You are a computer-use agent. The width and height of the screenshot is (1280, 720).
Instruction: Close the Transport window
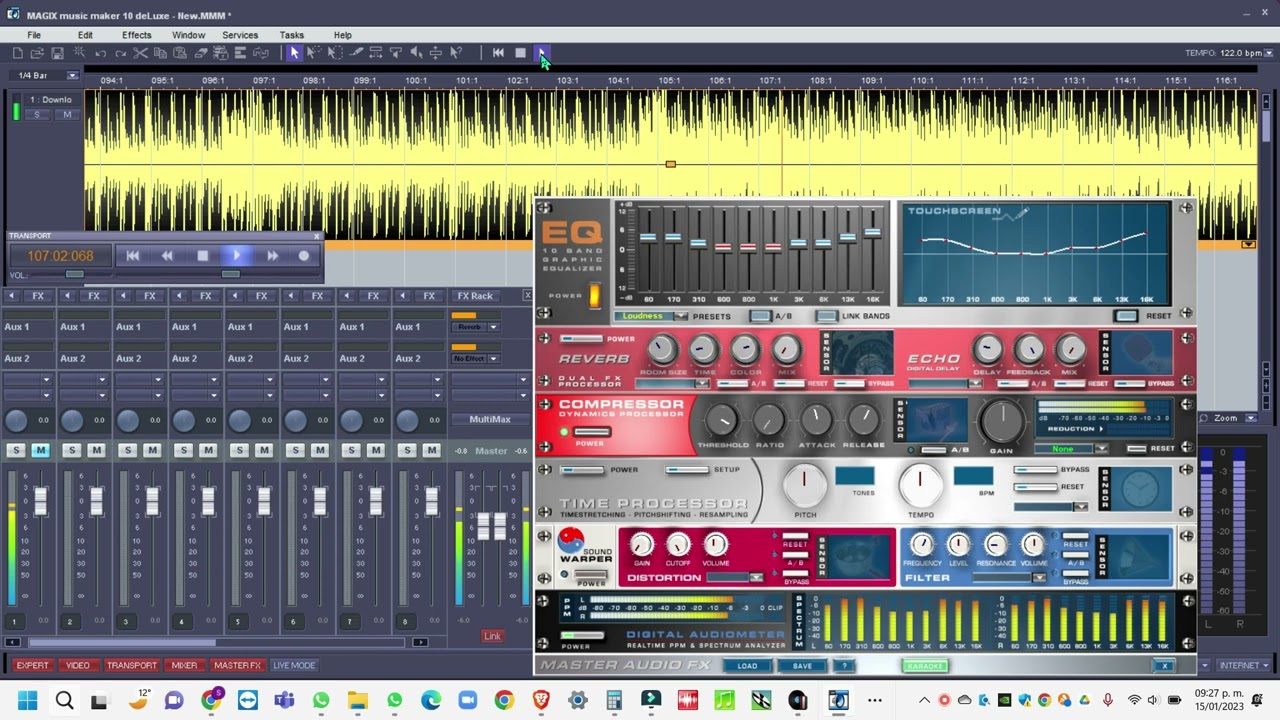[x=317, y=236]
